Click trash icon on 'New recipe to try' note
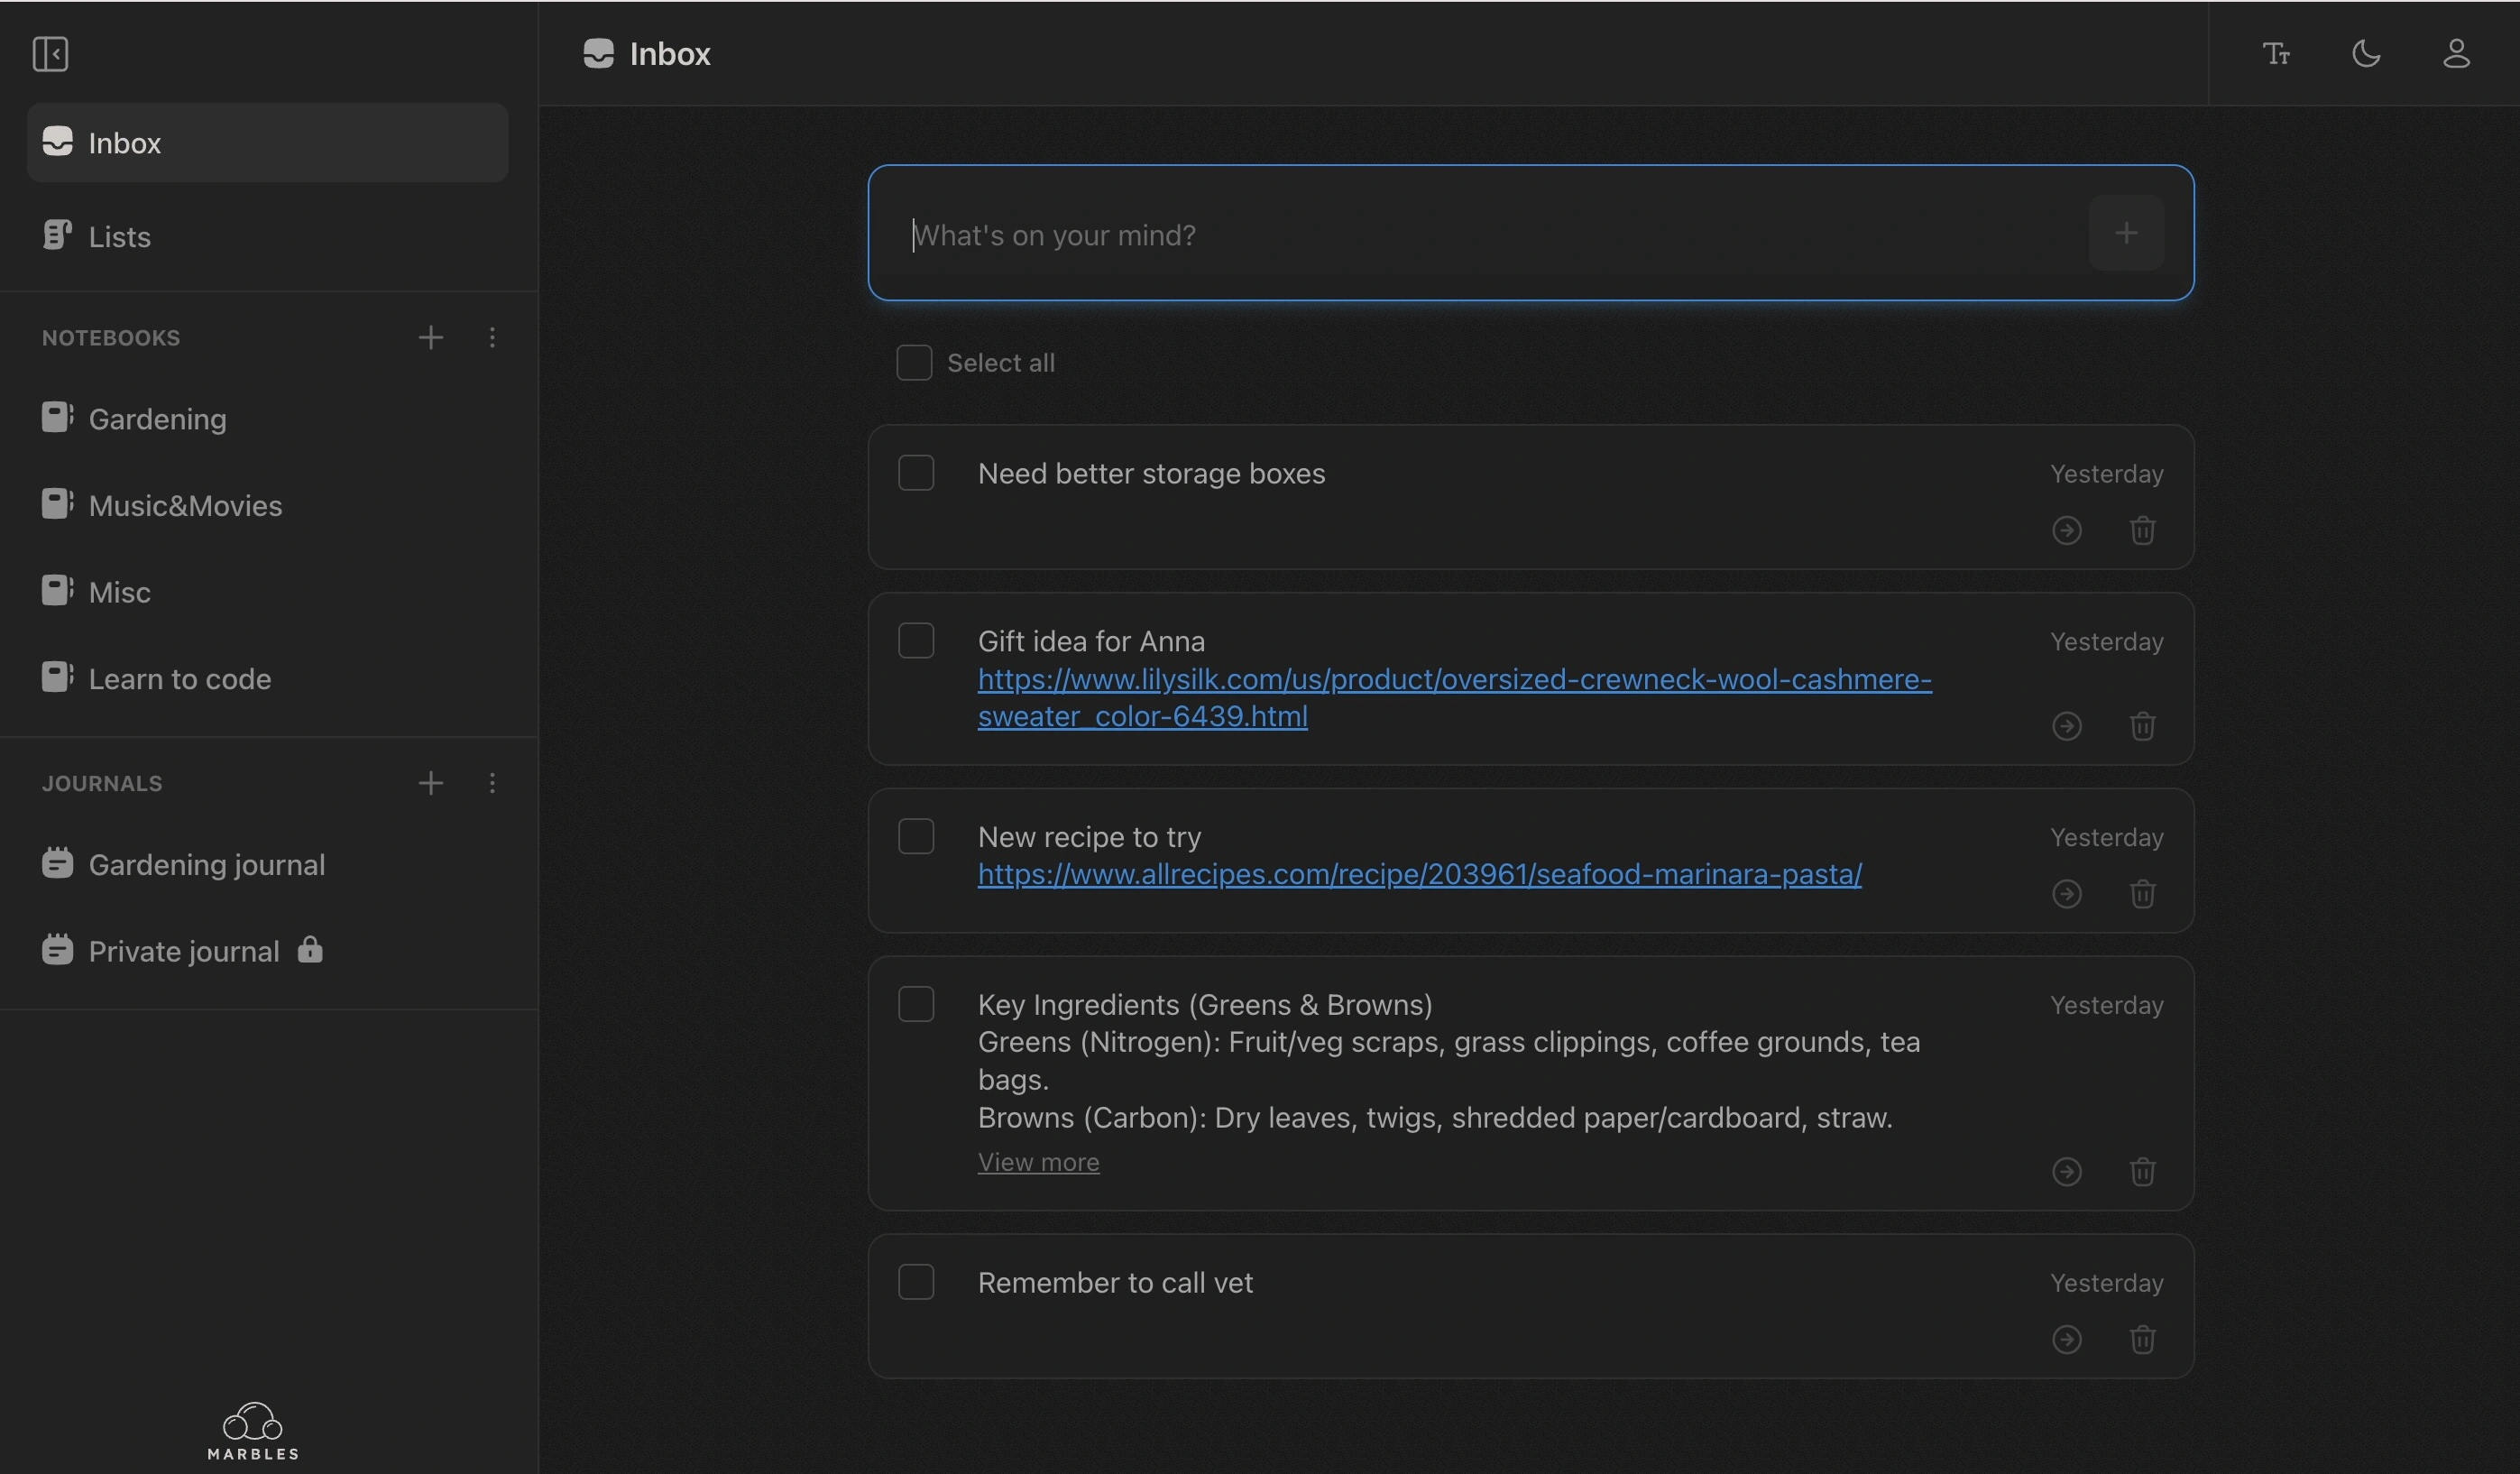2520x1474 pixels. [x=2142, y=893]
